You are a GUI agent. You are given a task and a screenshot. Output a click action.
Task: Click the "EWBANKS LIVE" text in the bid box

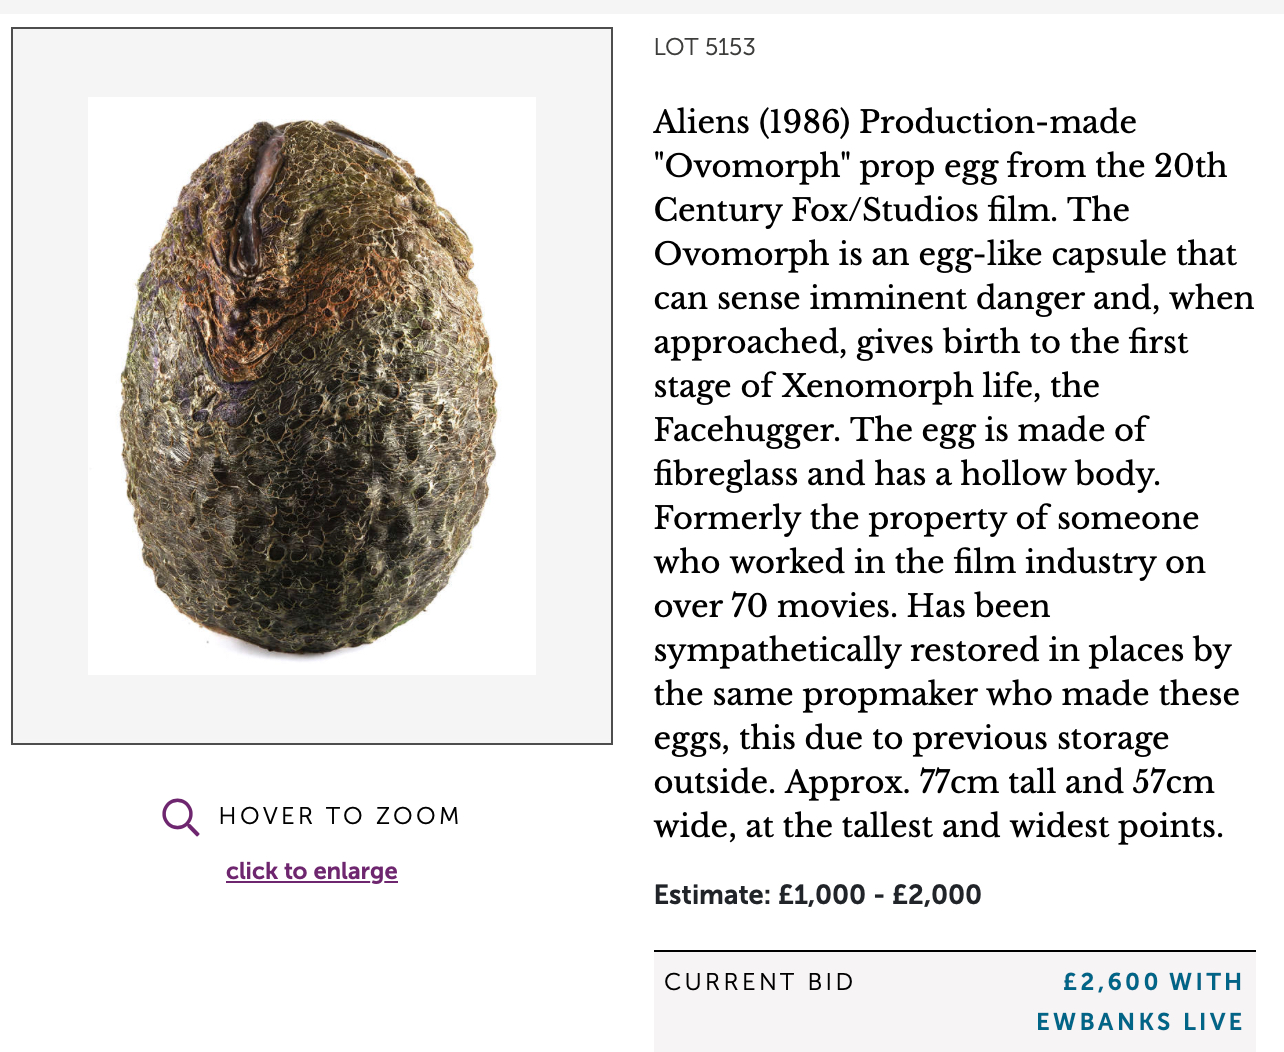click(x=1139, y=1022)
